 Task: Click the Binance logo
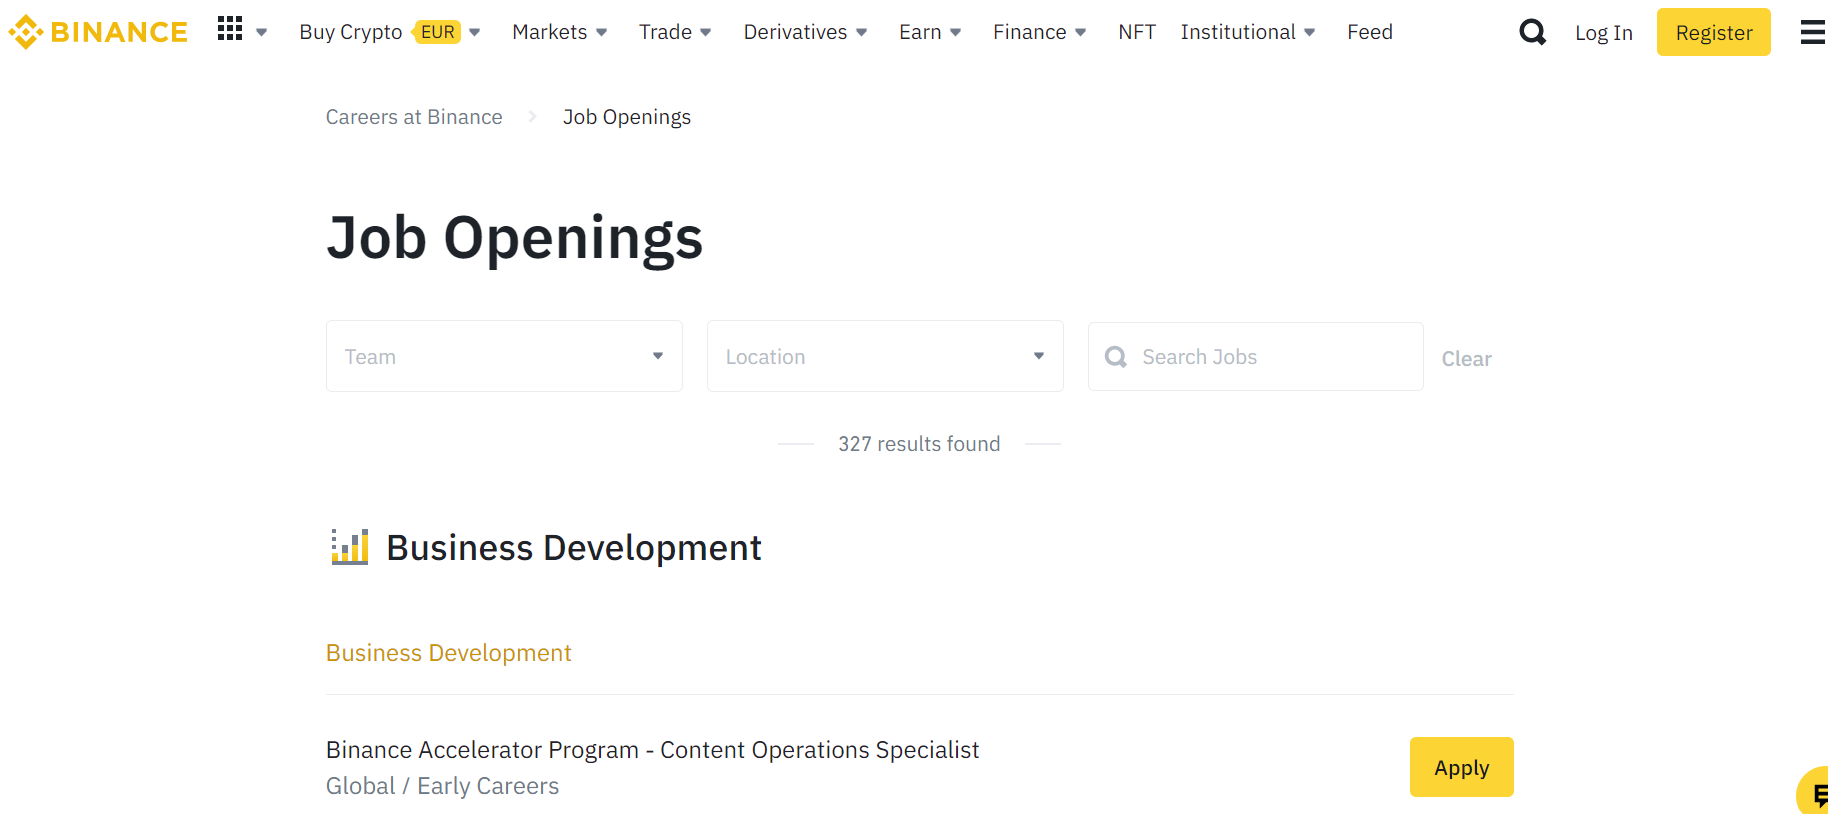(x=98, y=32)
